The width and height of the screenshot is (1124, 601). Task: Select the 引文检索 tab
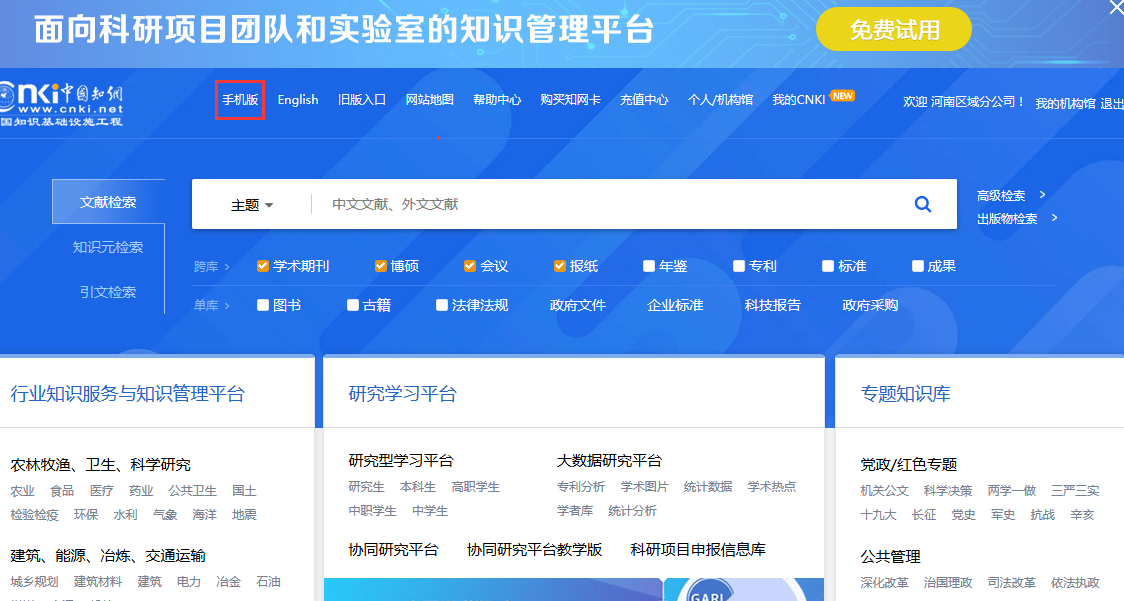pos(108,292)
